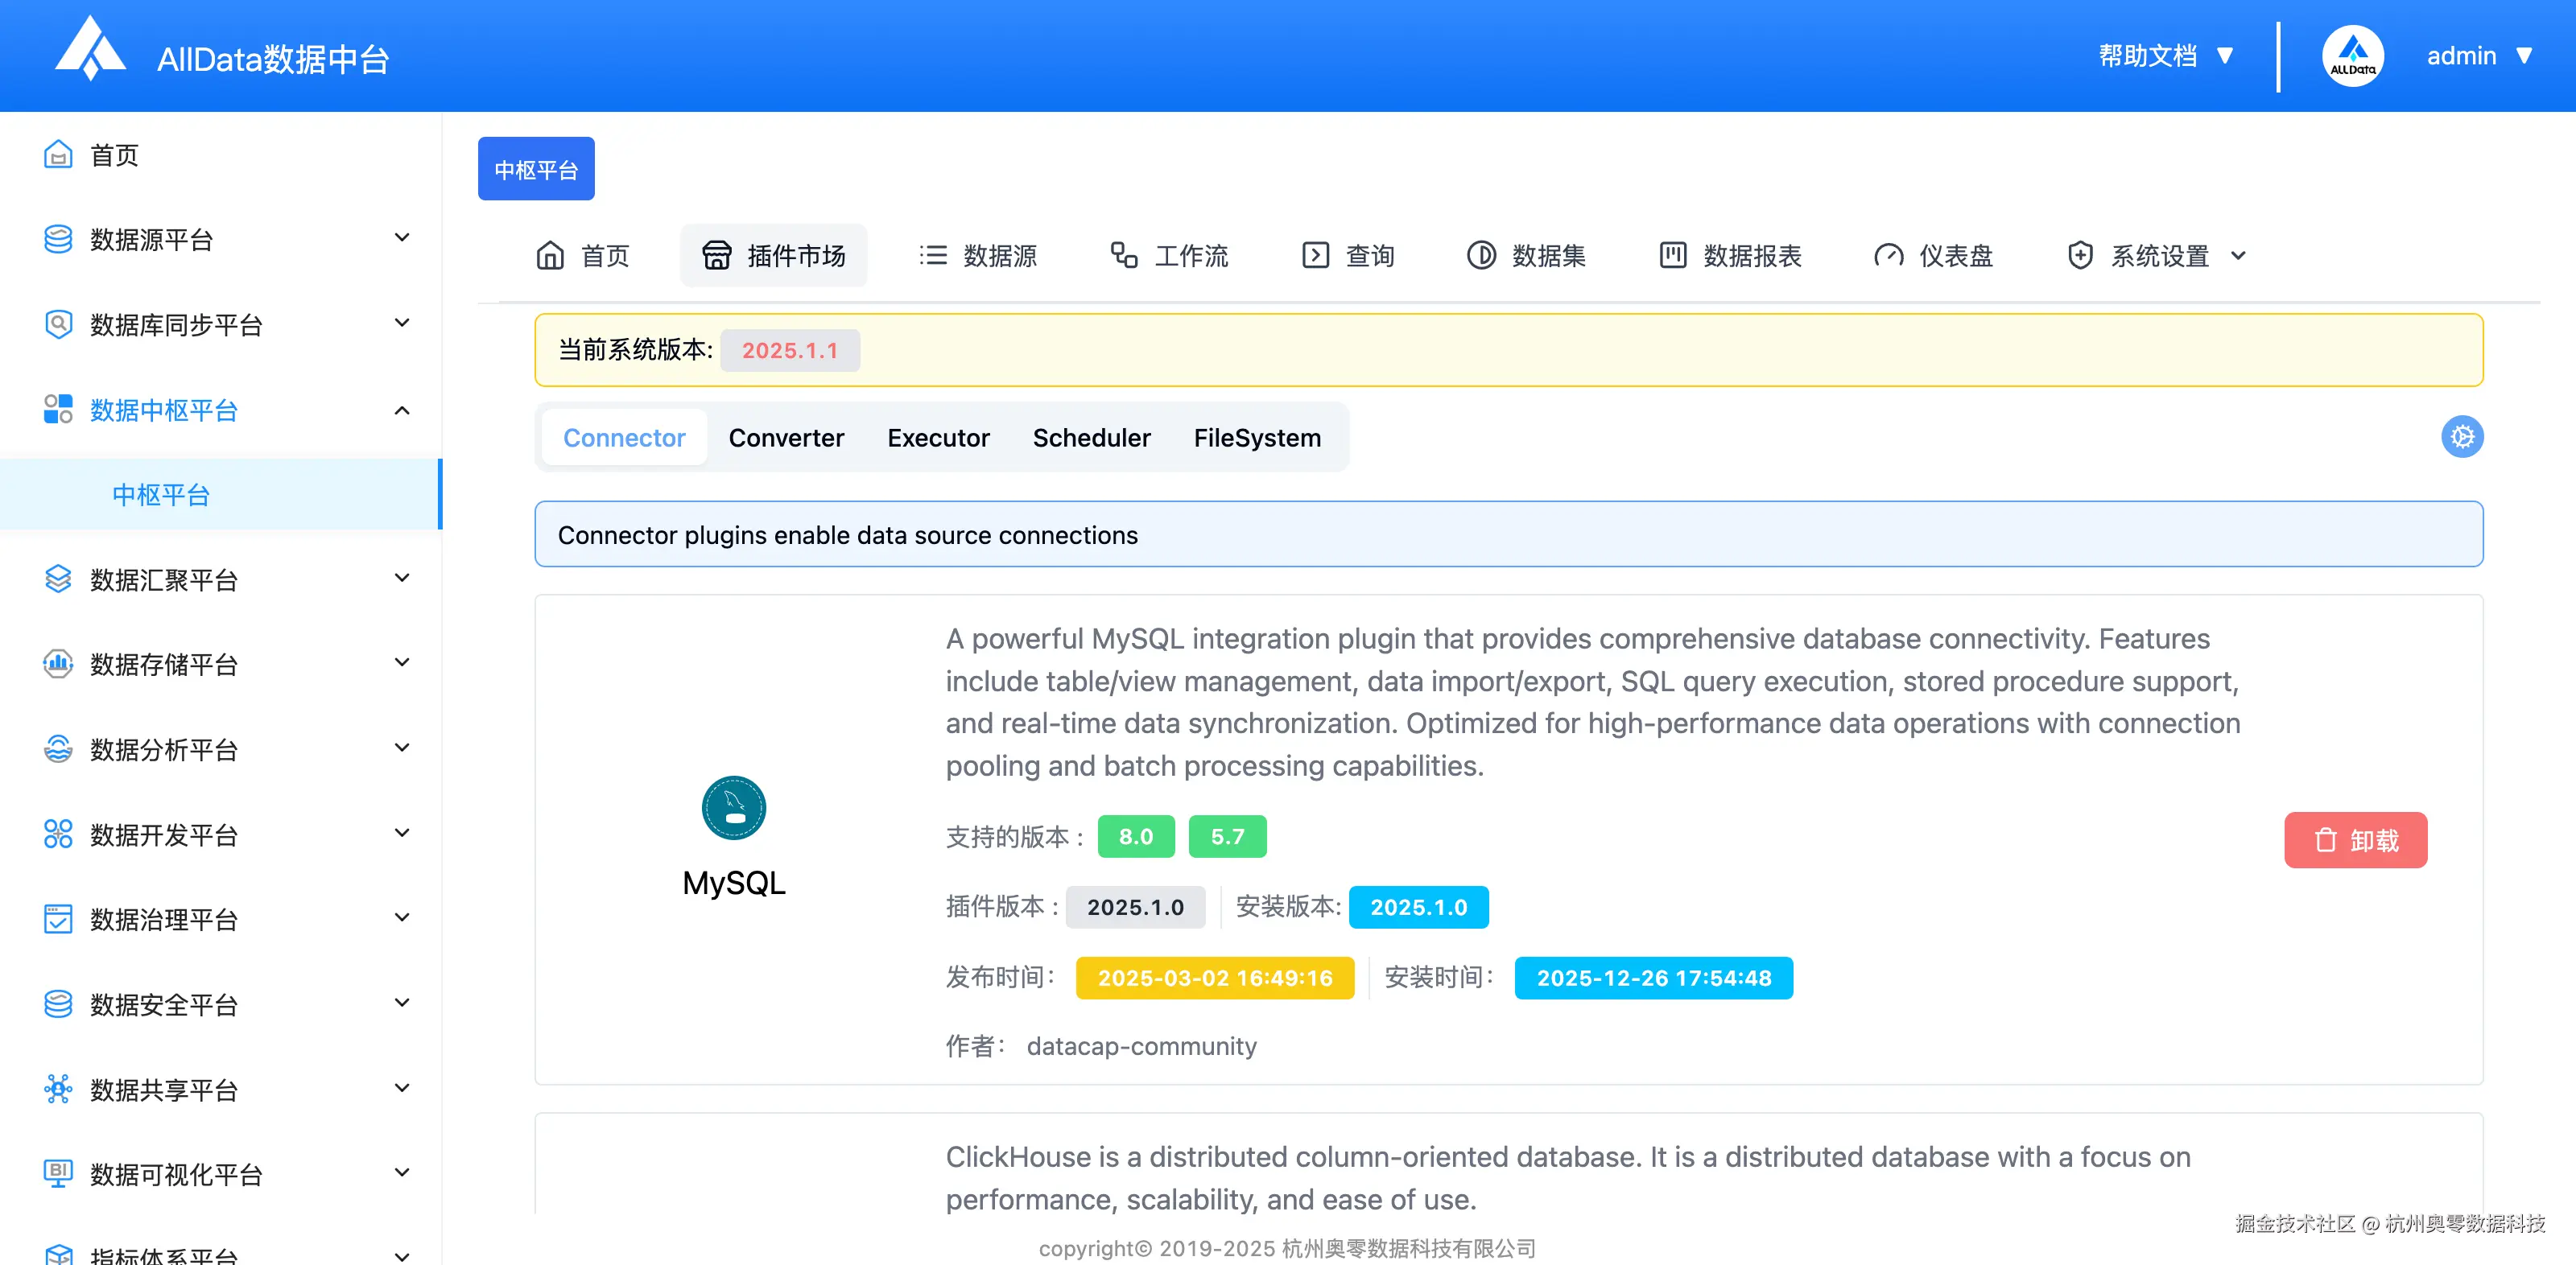
Task: Select 中枢平台 sidebar submenu item
Action: pyautogui.click(x=160, y=495)
